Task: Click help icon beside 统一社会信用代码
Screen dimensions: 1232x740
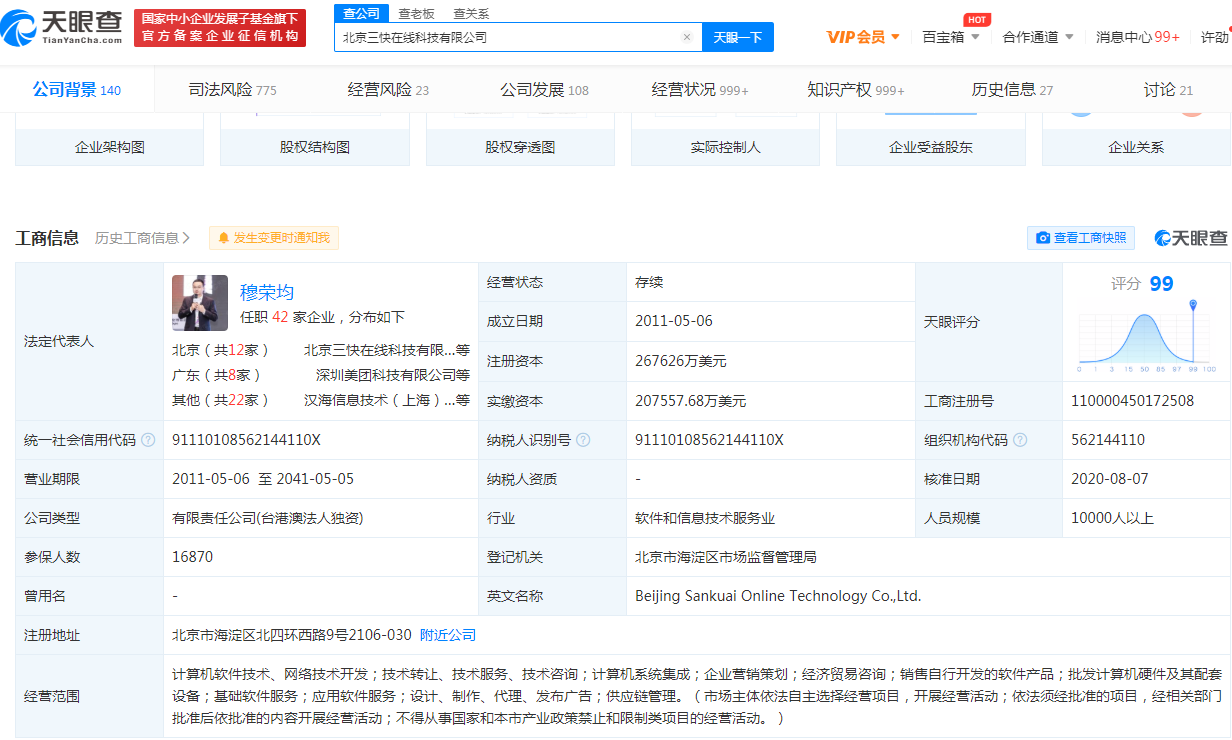Action: click(x=148, y=440)
